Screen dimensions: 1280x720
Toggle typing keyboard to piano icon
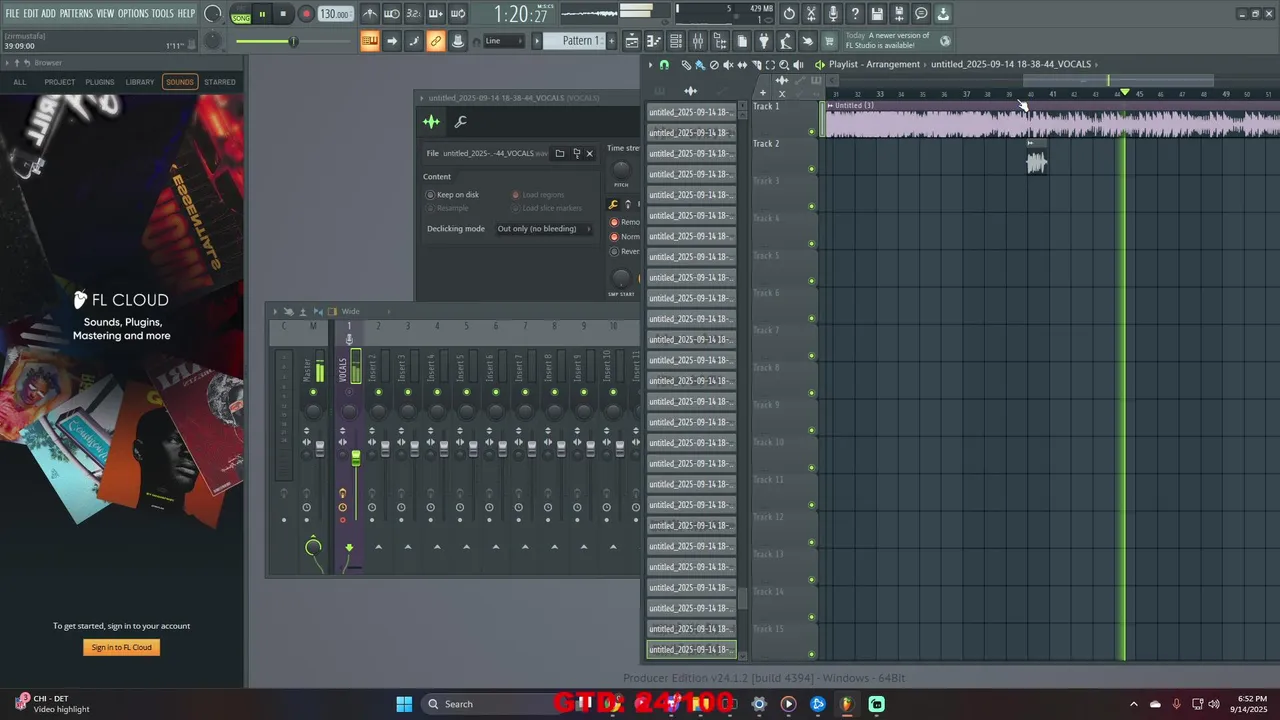click(370, 41)
